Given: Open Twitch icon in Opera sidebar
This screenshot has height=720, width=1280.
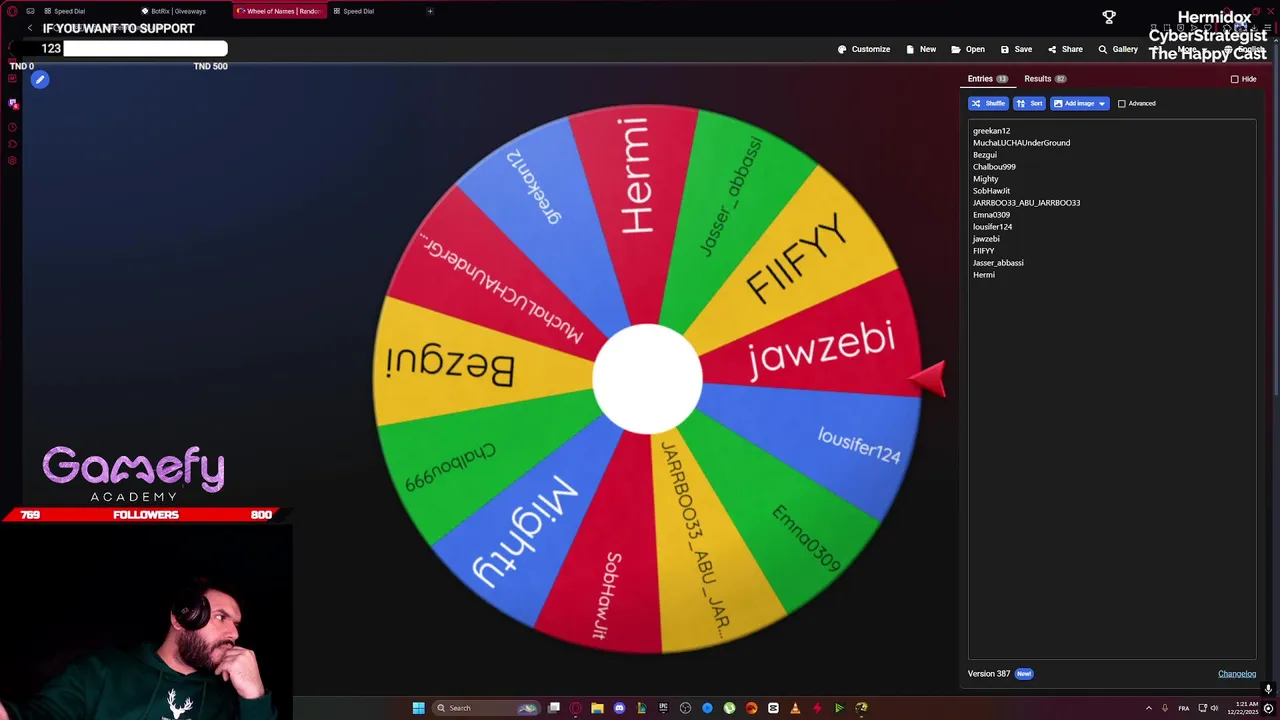Looking at the screenshot, I should pyautogui.click(x=12, y=104).
